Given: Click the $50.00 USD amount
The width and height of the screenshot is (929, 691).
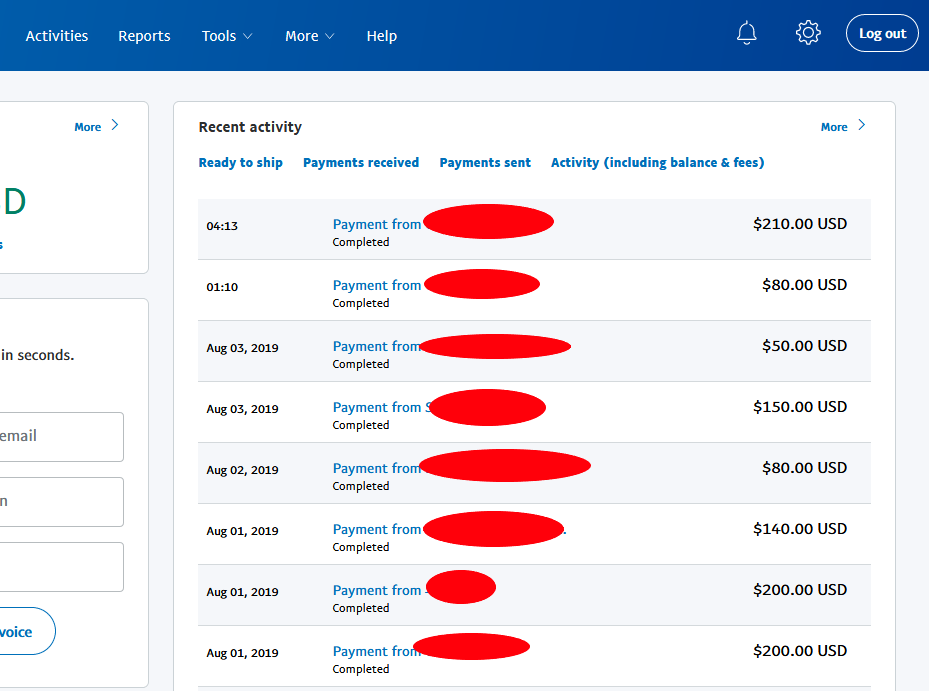Looking at the screenshot, I should (805, 346).
